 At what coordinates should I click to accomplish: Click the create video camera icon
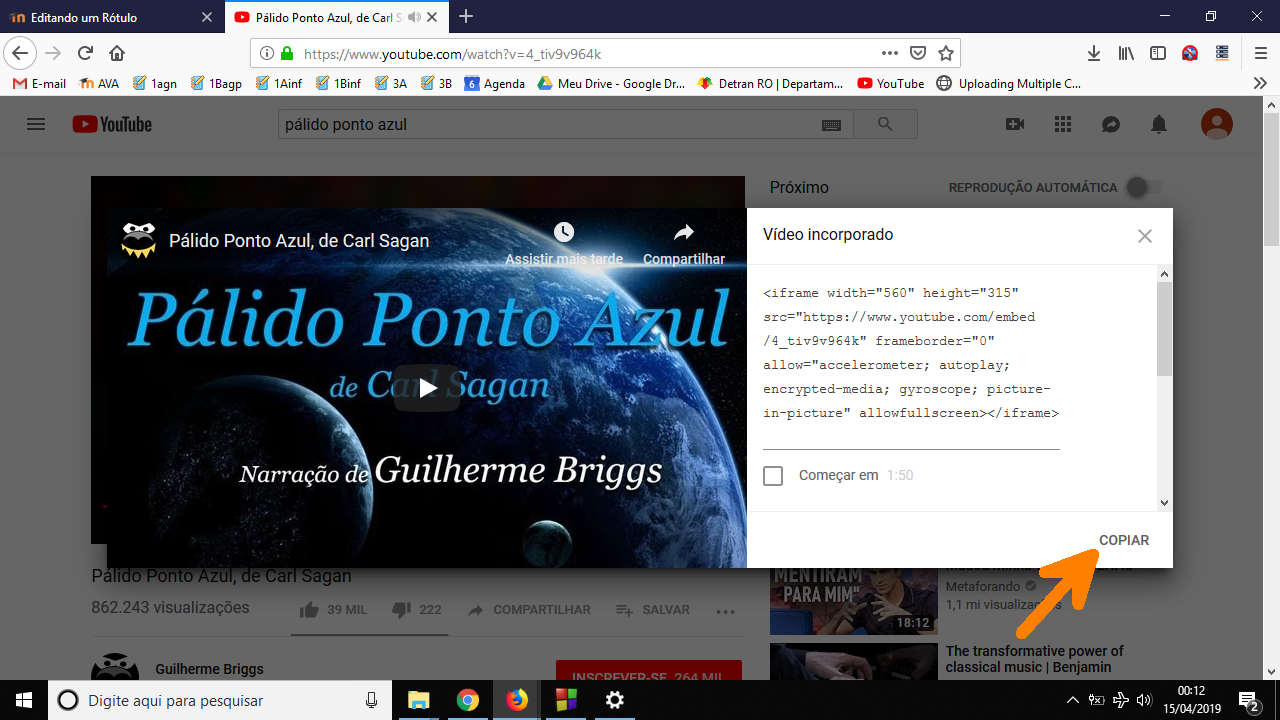(1015, 124)
